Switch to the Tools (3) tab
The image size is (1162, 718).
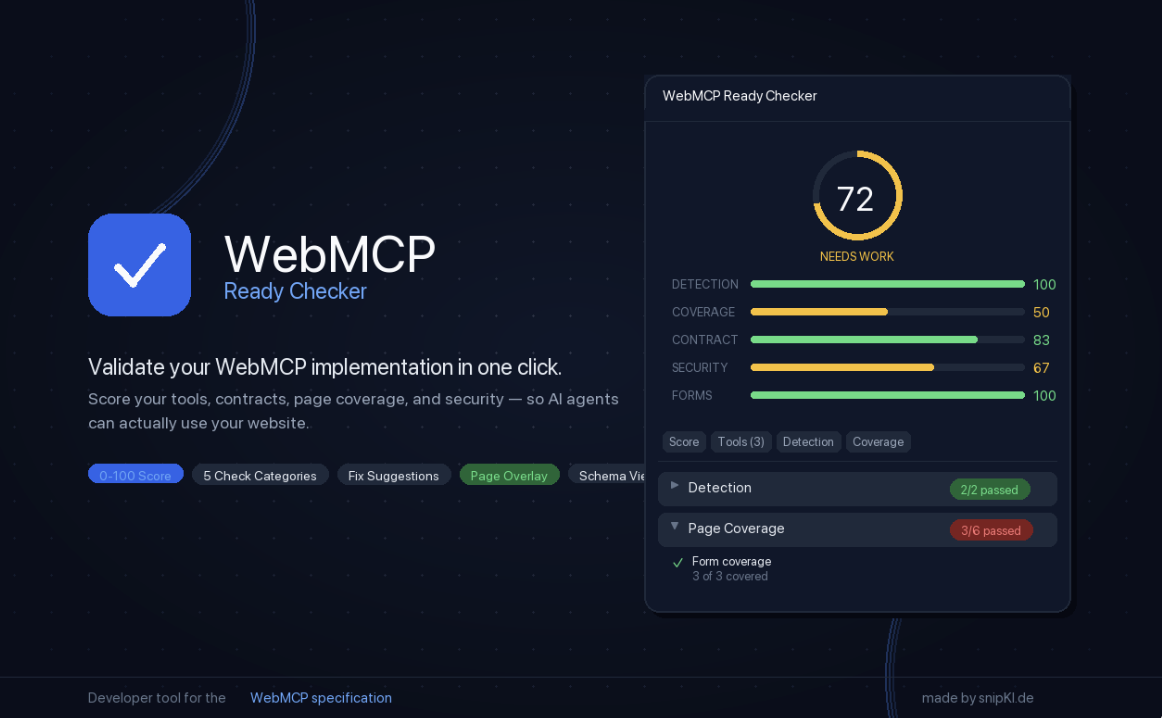(741, 442)
